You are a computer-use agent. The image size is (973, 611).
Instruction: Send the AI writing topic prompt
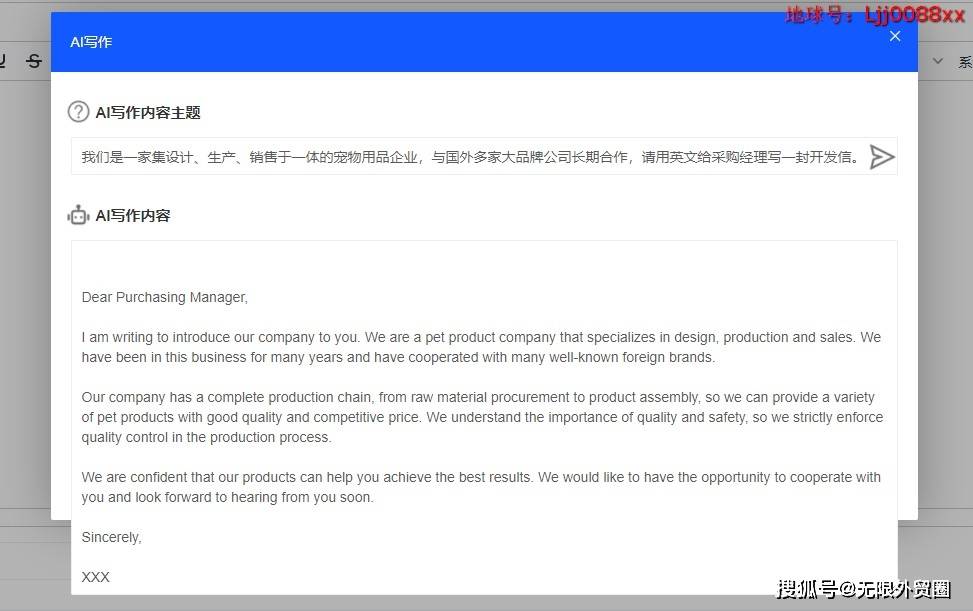coord(882,157)
